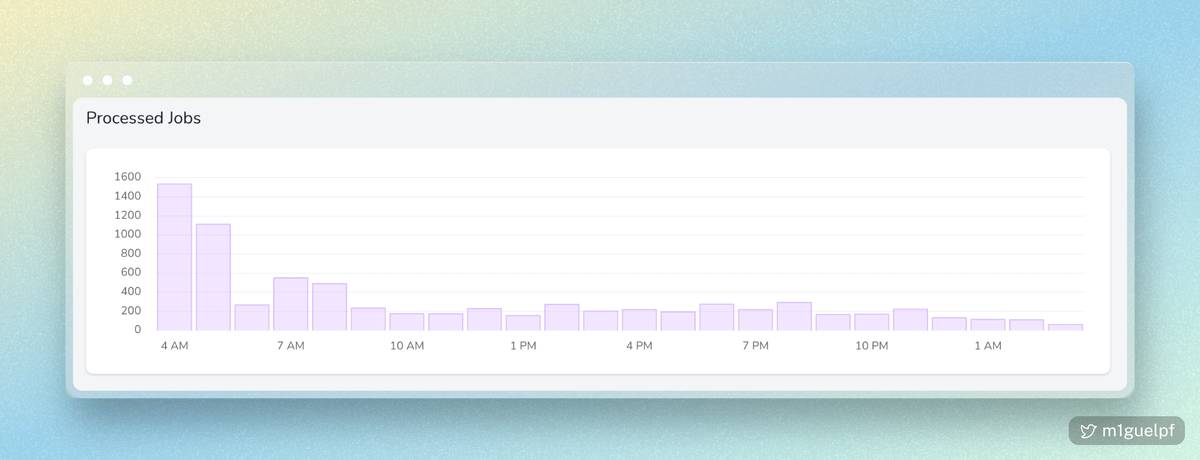This screenshot has width=1200, height=460.
Task: Select the tallest bar above 4 AM
Action: point(174,257)
